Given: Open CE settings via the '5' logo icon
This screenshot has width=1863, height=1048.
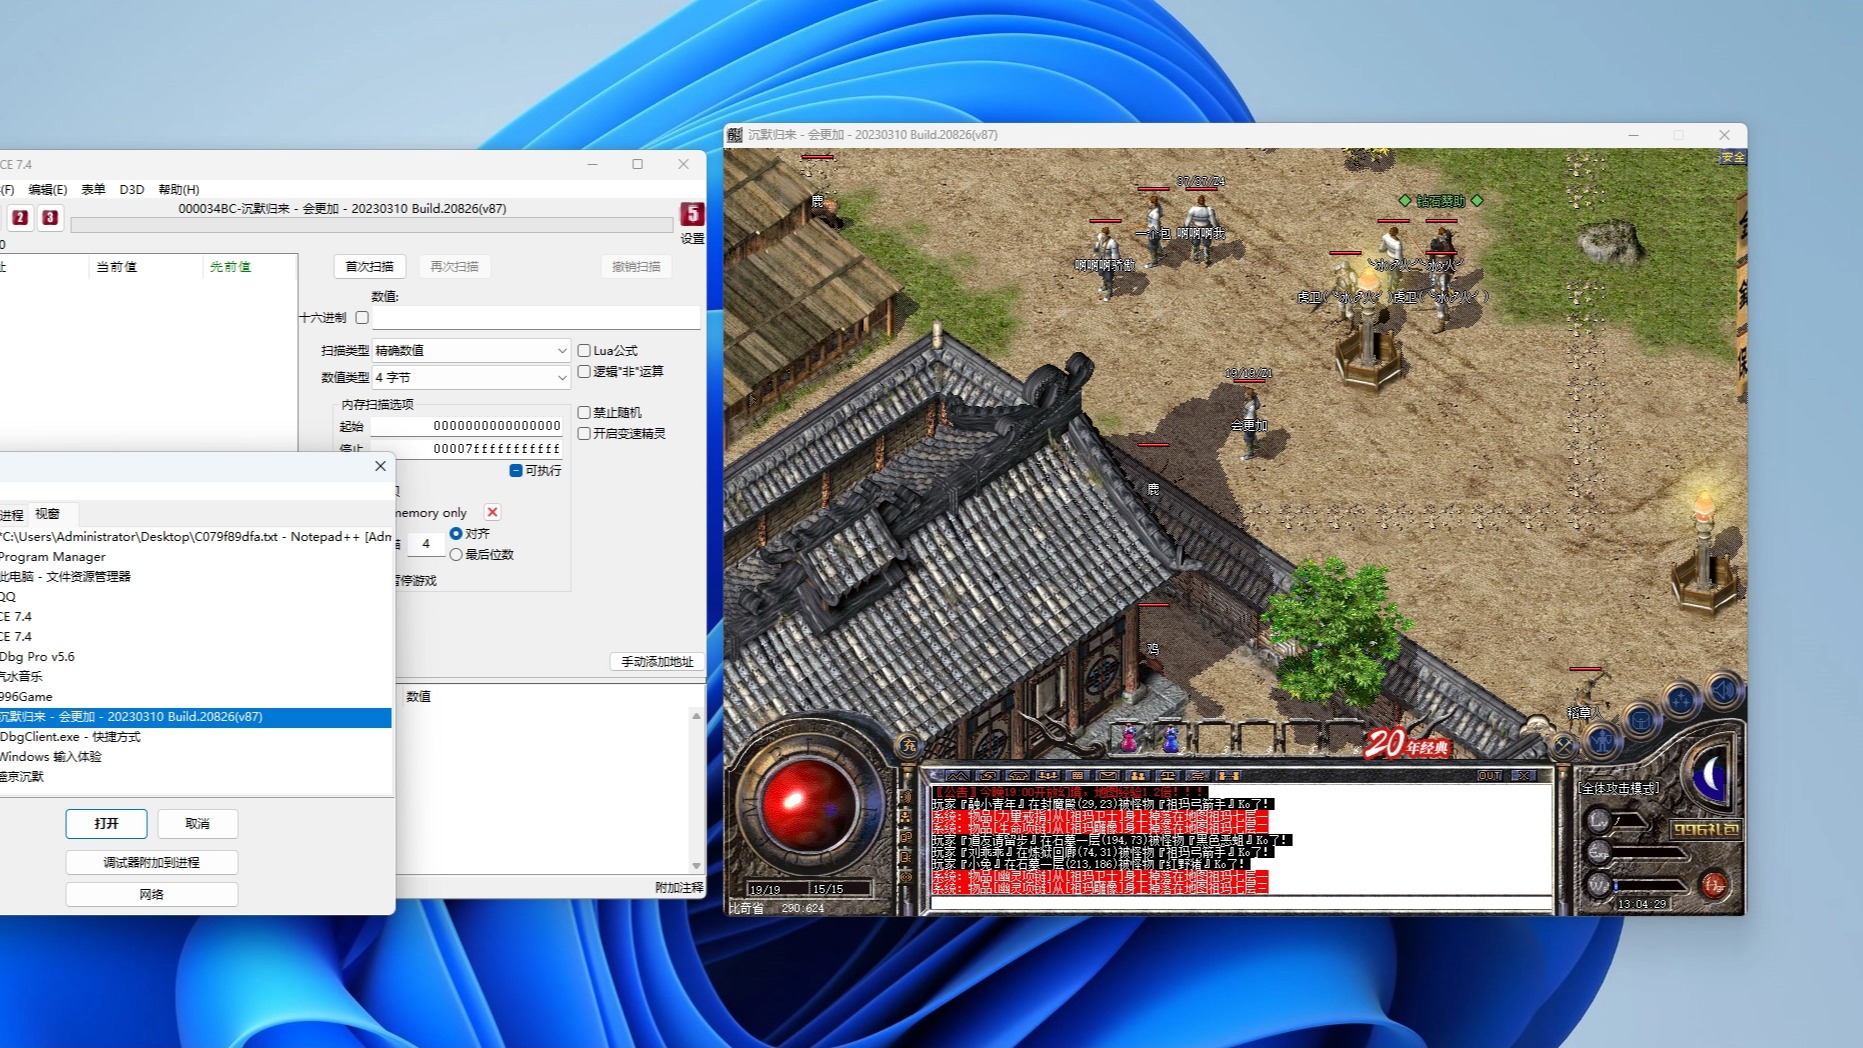Looking at the screenshot, I should click(691, 214).
